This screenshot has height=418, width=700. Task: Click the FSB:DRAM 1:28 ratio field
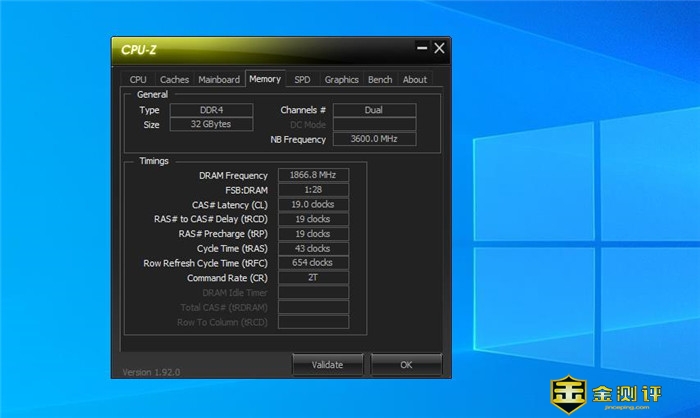[313, 189]
